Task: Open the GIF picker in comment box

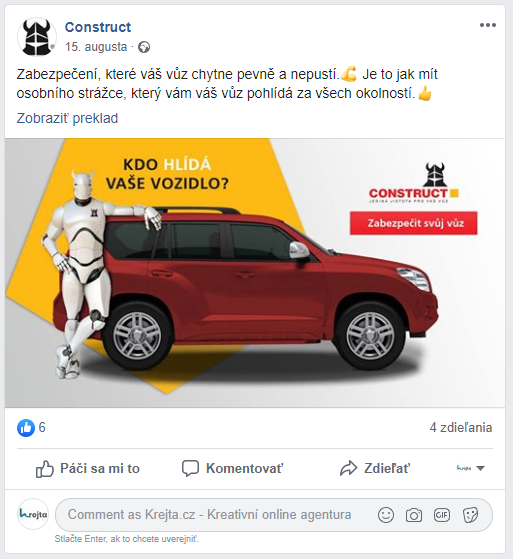Action: pyautogui.click(x=442, y=515)
